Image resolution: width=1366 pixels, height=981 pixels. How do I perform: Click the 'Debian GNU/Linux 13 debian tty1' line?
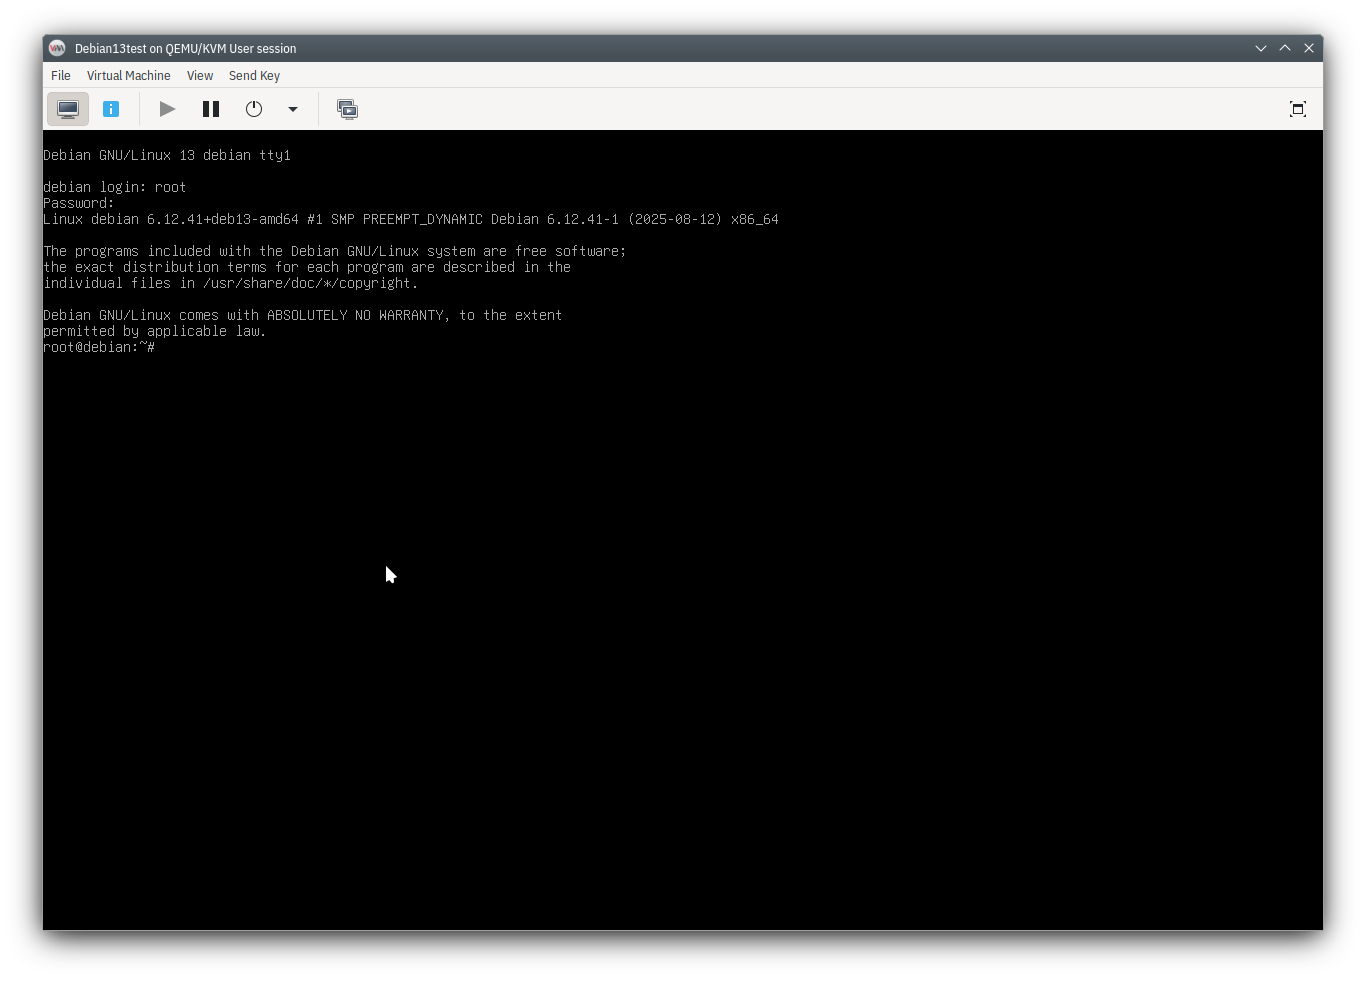(167, 155)
